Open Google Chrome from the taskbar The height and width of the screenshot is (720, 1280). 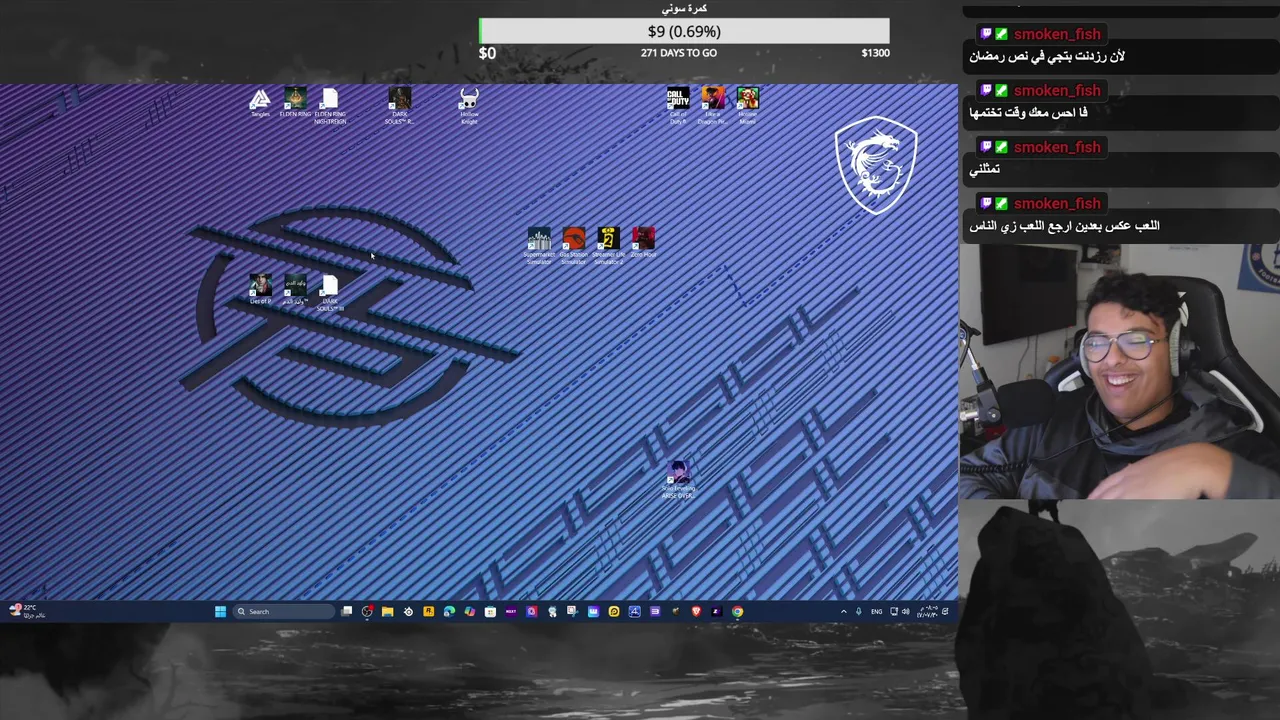(x=737, y=611)
